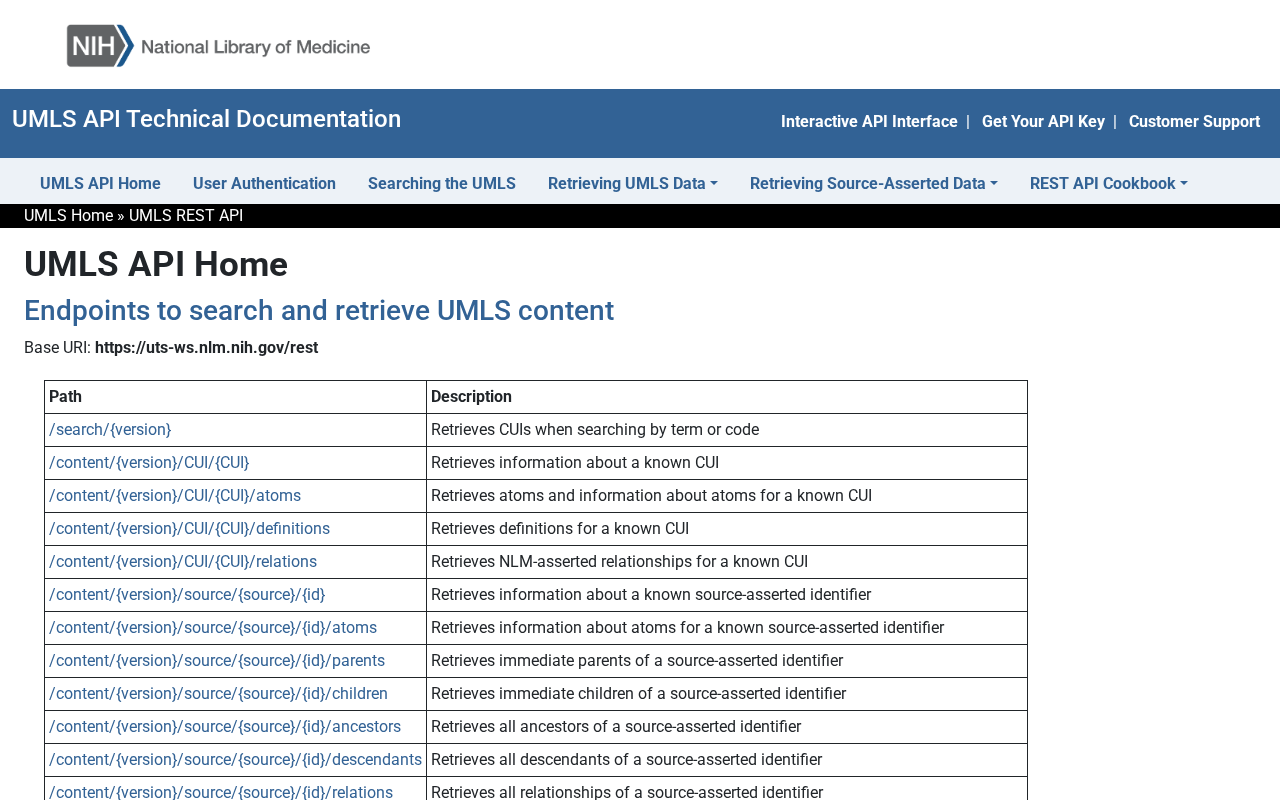Go to Searching the UMLS
This screenshot has width=1280, height=800.
(x=442, y=184)
